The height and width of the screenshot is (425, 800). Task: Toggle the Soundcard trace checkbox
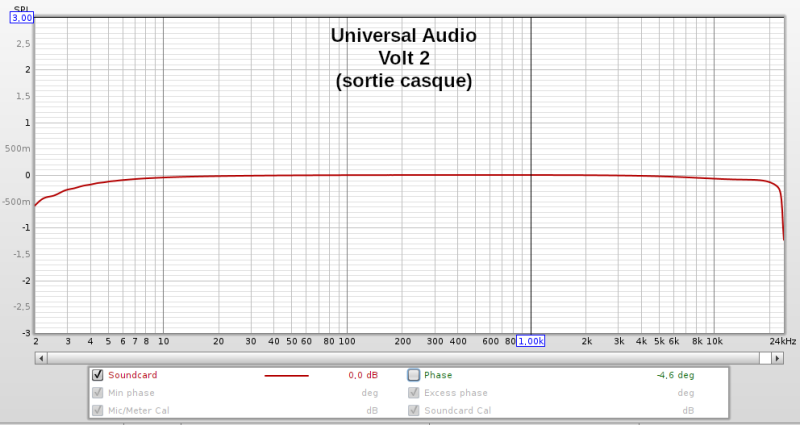[x=97, y=376]
